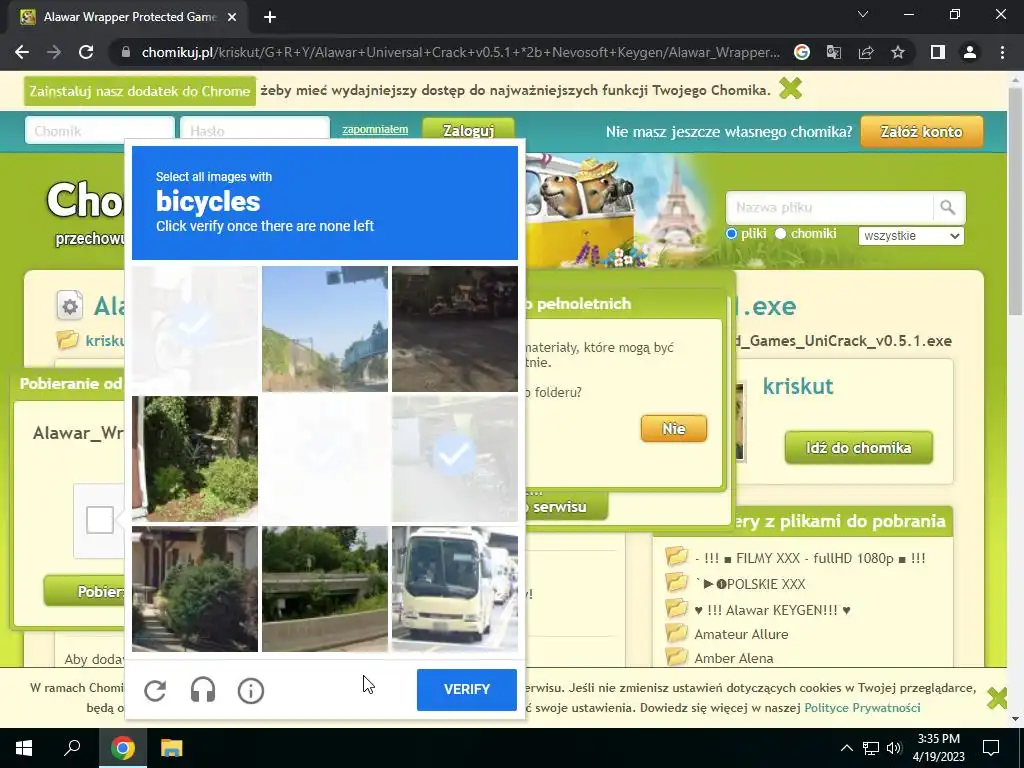Open captcha help info icon
This screenshot has width=1024, height=768.
pyautogui.click(x=251, y=690)
